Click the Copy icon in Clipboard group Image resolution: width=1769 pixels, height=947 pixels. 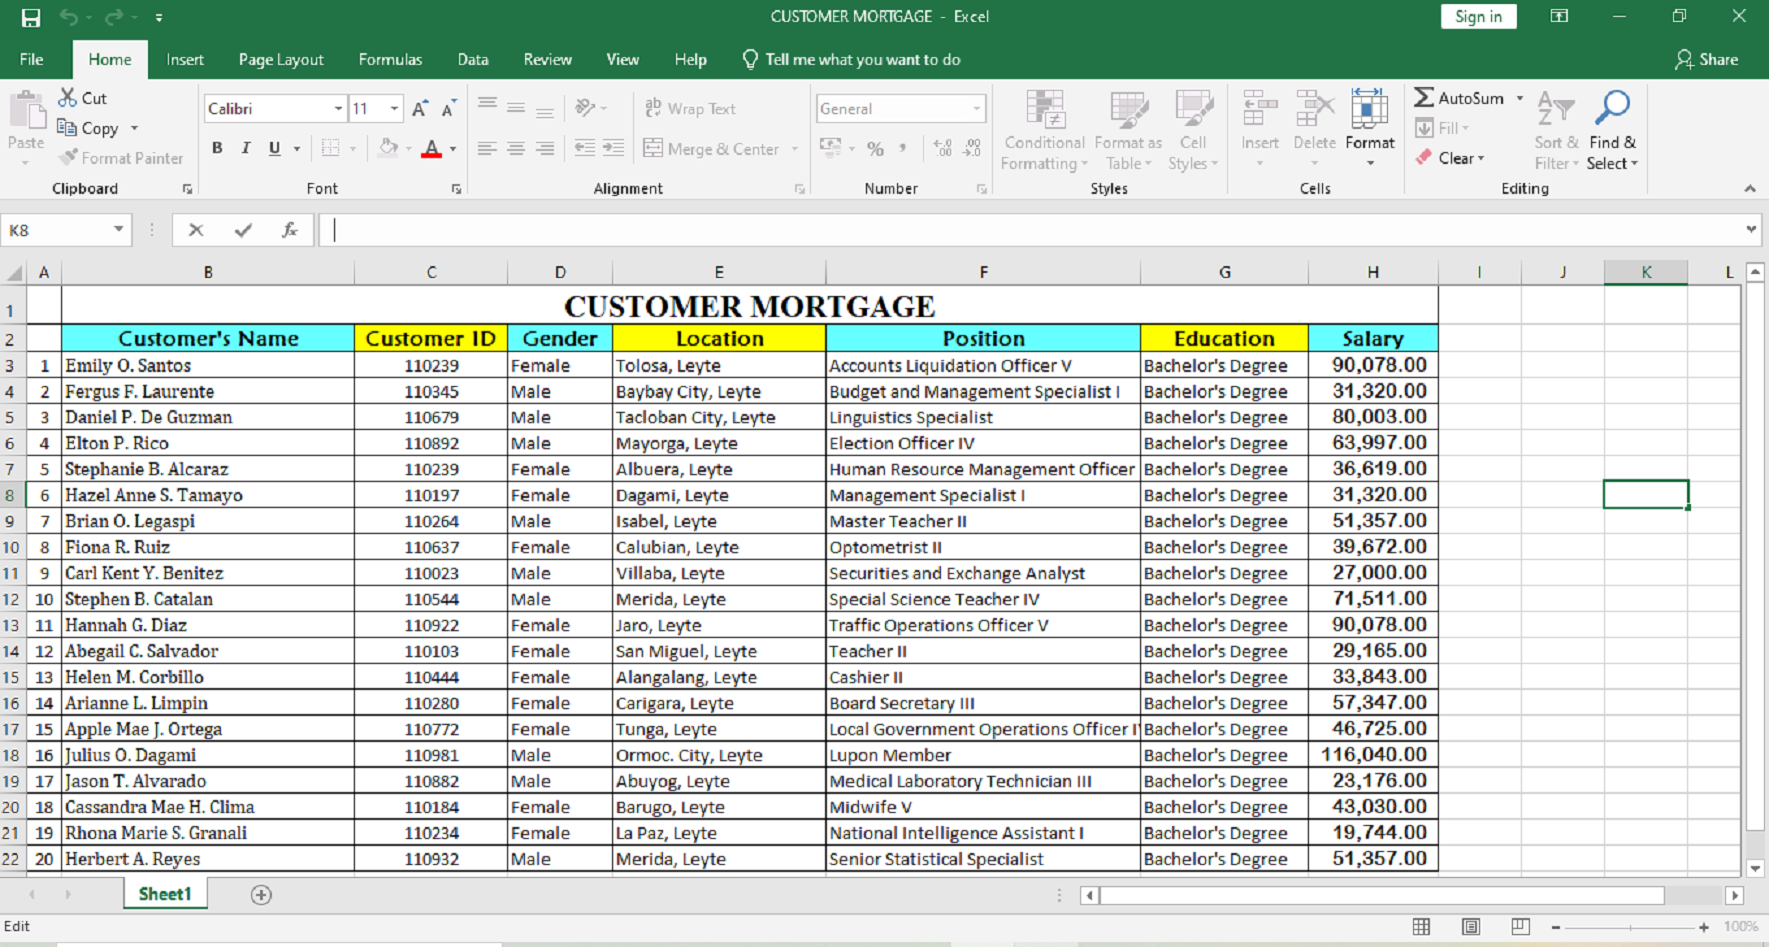pos(67,127)
